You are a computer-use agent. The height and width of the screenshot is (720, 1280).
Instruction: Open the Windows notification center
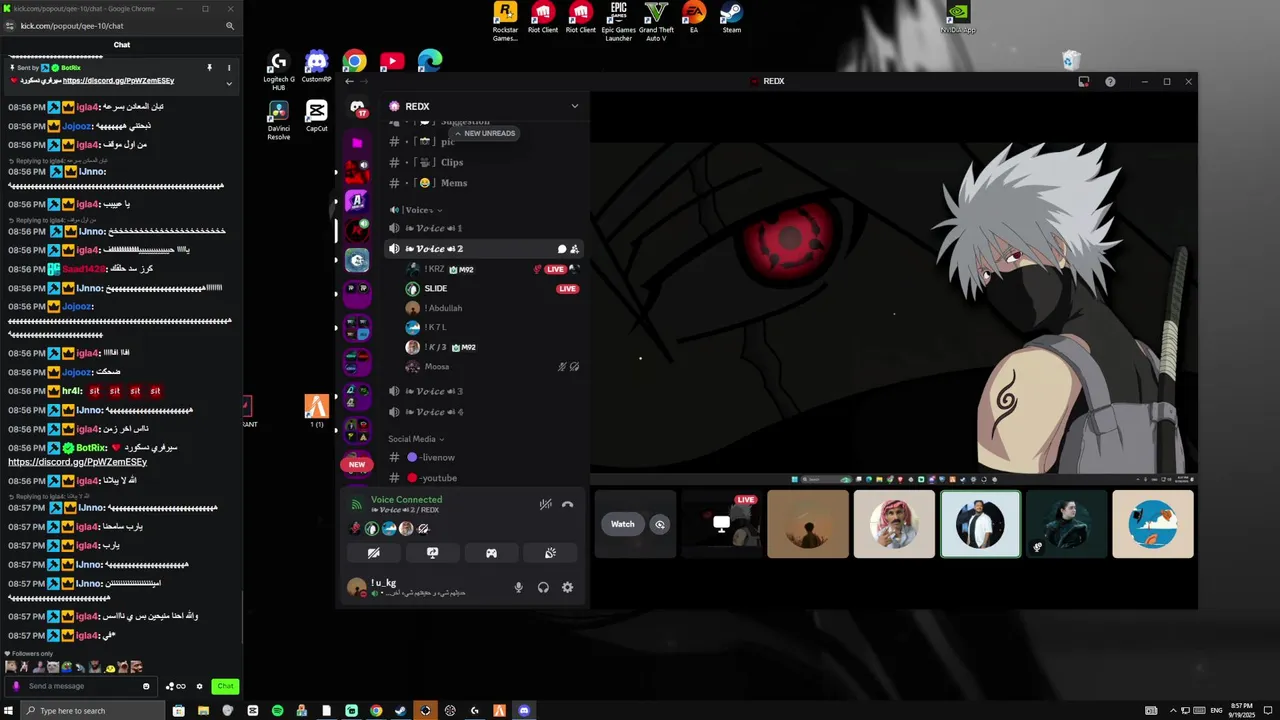1268,711
